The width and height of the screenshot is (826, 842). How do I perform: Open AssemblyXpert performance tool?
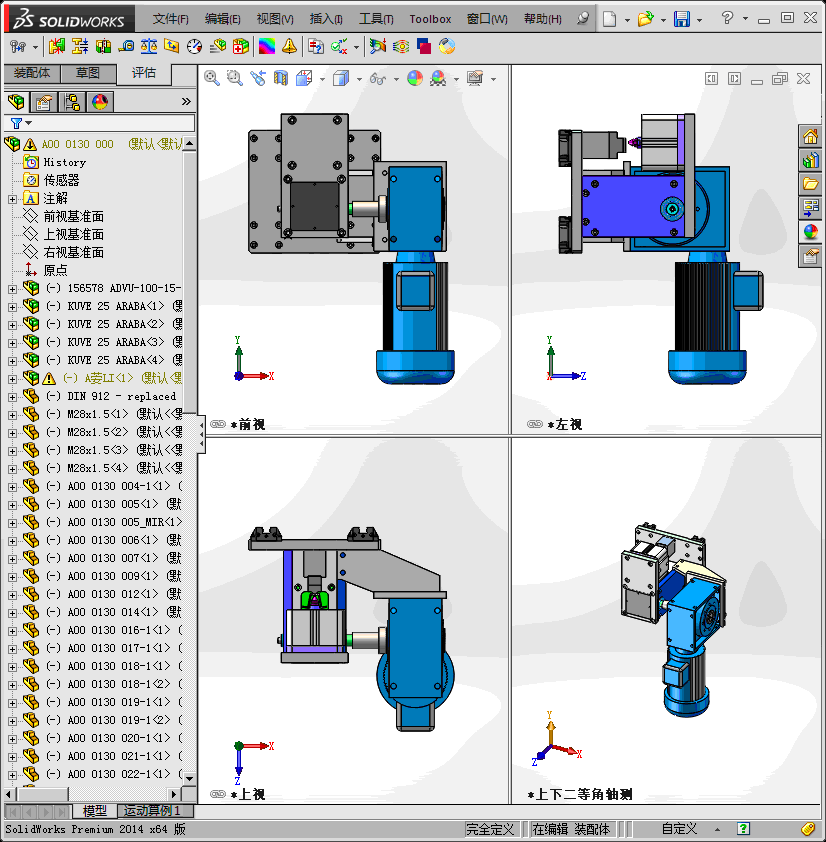click(x=218, y=47)
